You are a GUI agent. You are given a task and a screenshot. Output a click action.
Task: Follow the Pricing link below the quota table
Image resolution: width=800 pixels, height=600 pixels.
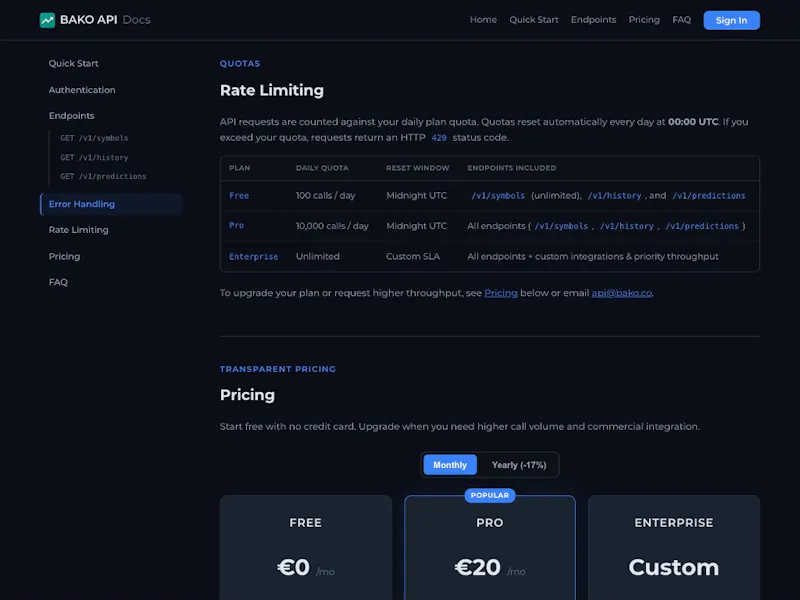click(501, 293)
